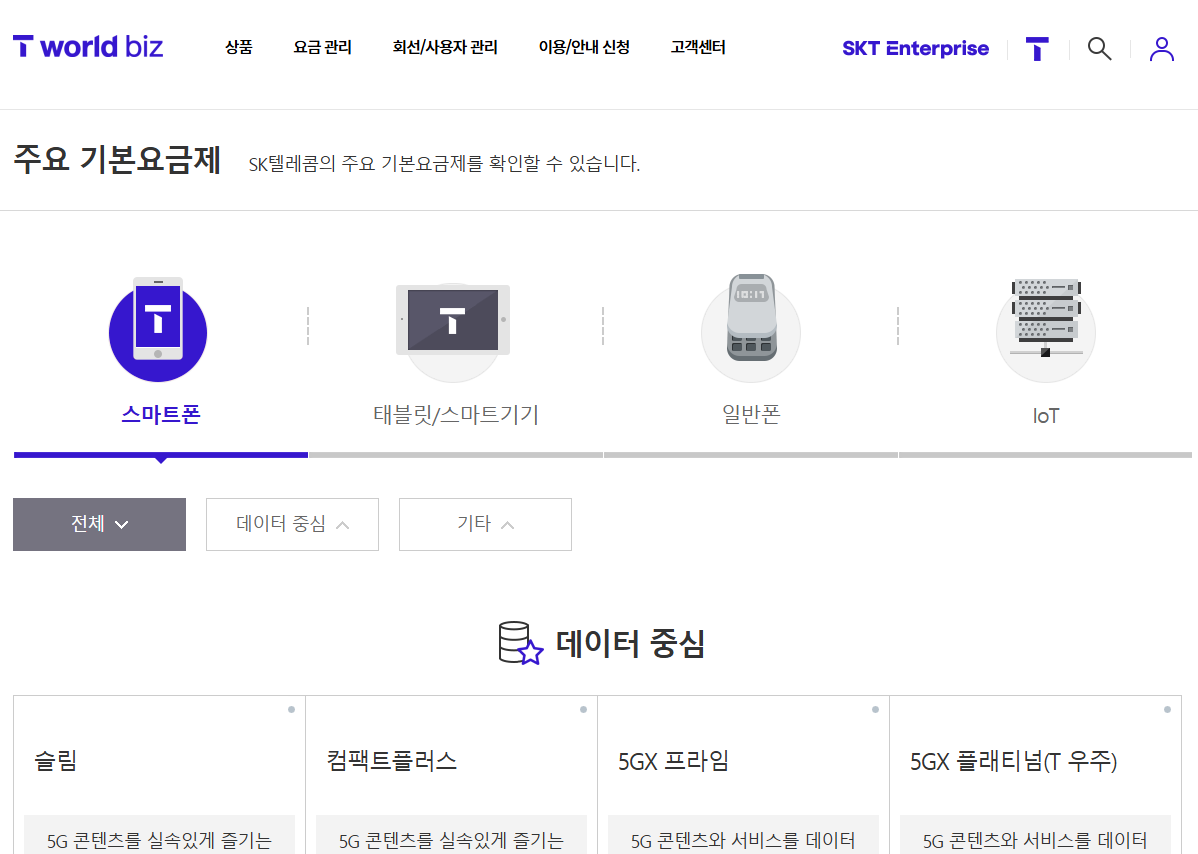
Task: Open the 슬림 plan card
Action: pos(159,775)
